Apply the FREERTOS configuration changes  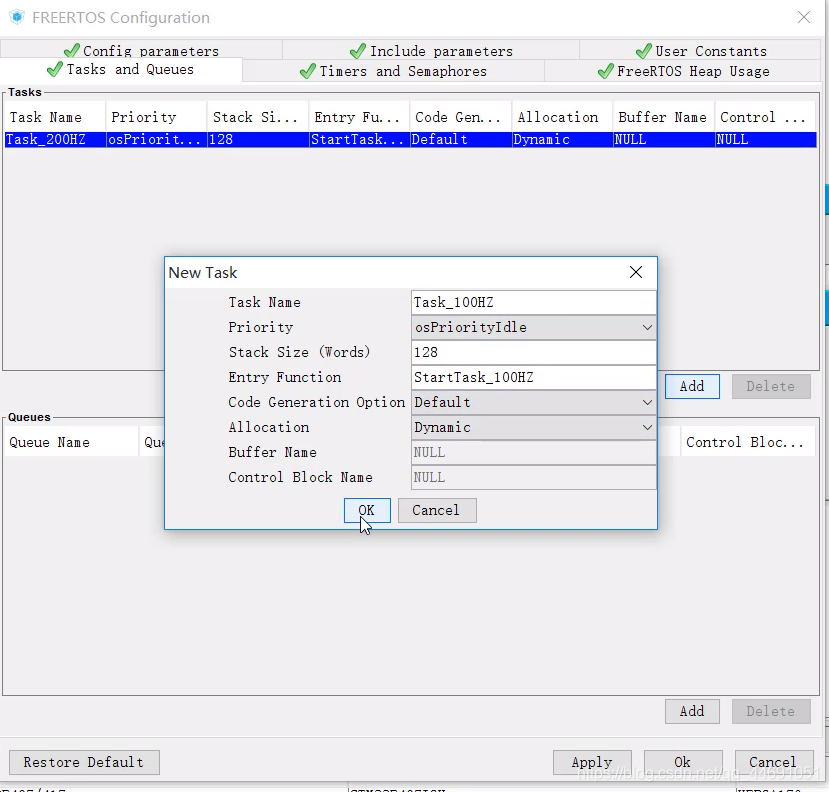click(592, 762)
